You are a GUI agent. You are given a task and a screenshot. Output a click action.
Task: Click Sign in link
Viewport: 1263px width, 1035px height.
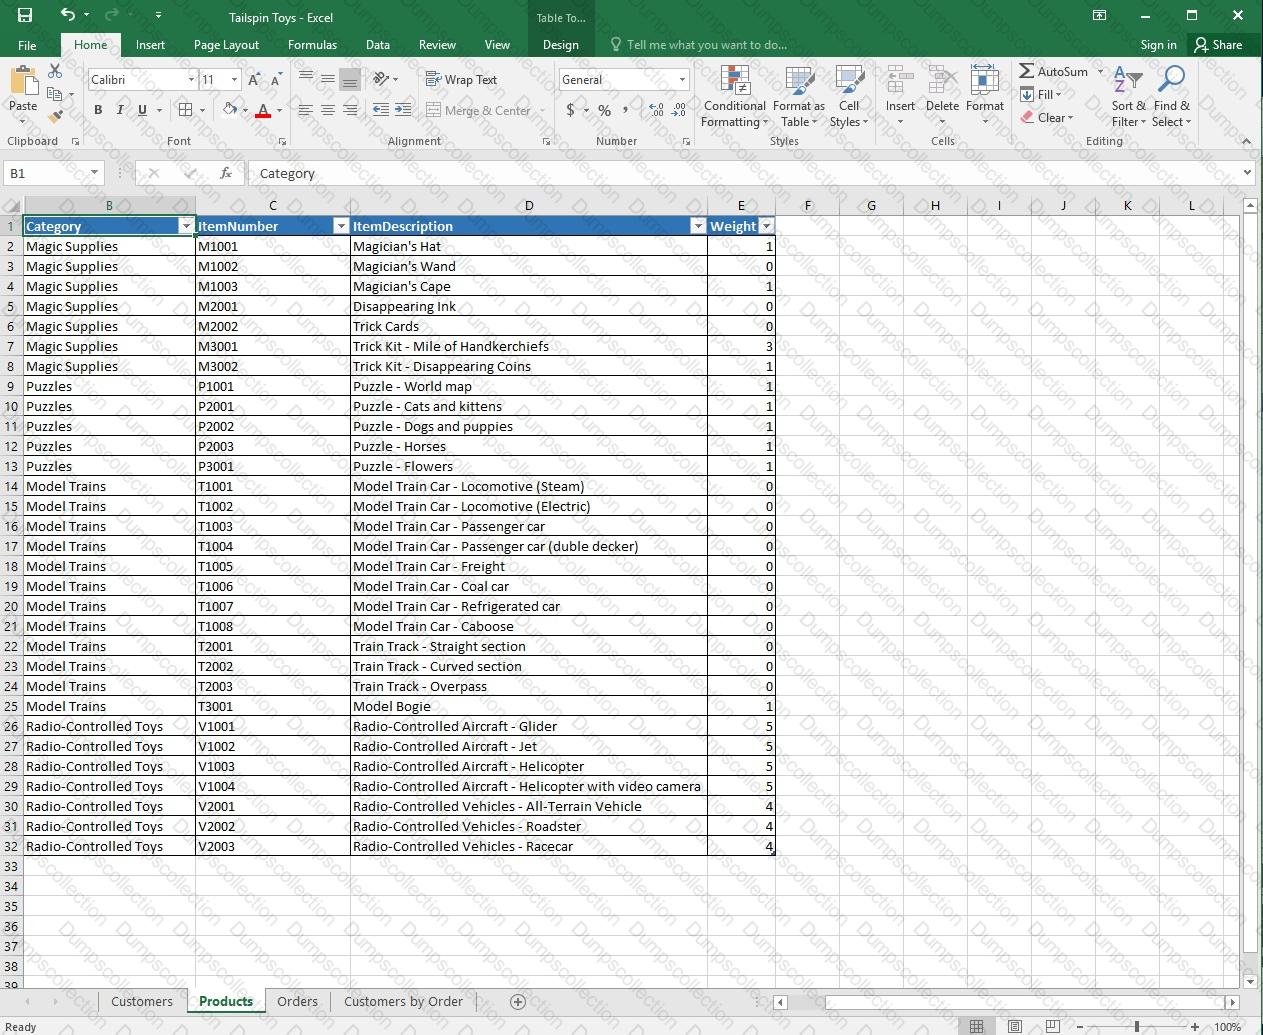1158,45
